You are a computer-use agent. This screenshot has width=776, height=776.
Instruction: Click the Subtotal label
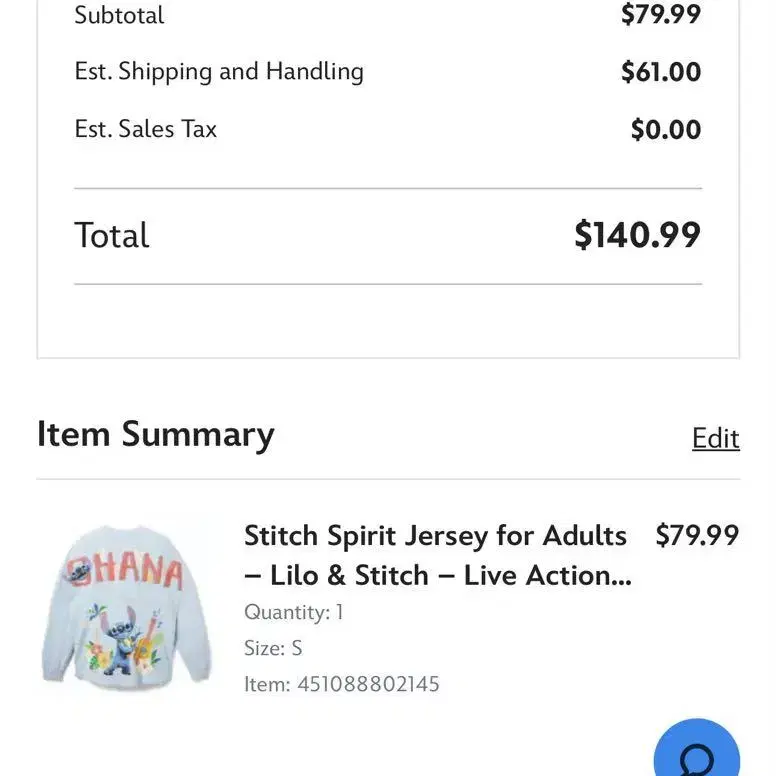119,15
